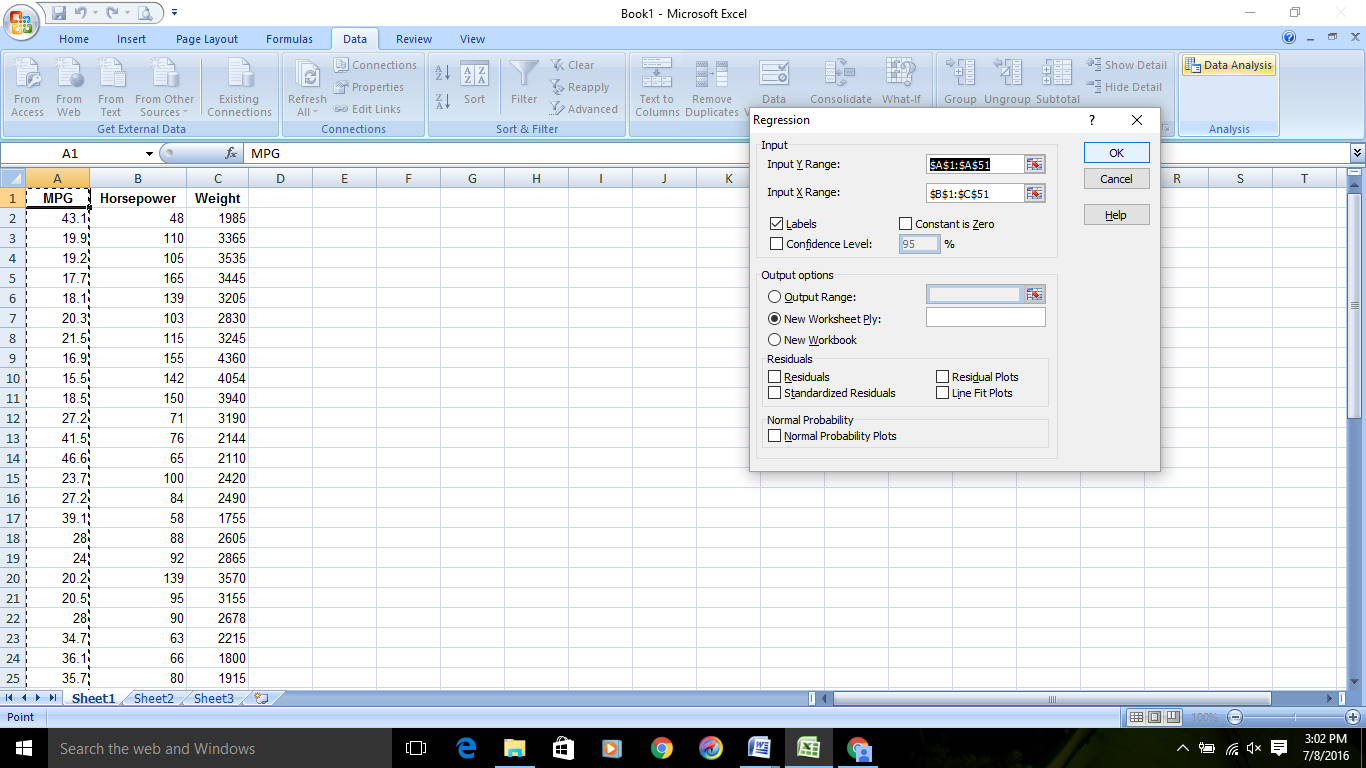Click the Input X Range collapse selector icon
This screenshot has width=1366, height=768.
(x=1034, y=193)
